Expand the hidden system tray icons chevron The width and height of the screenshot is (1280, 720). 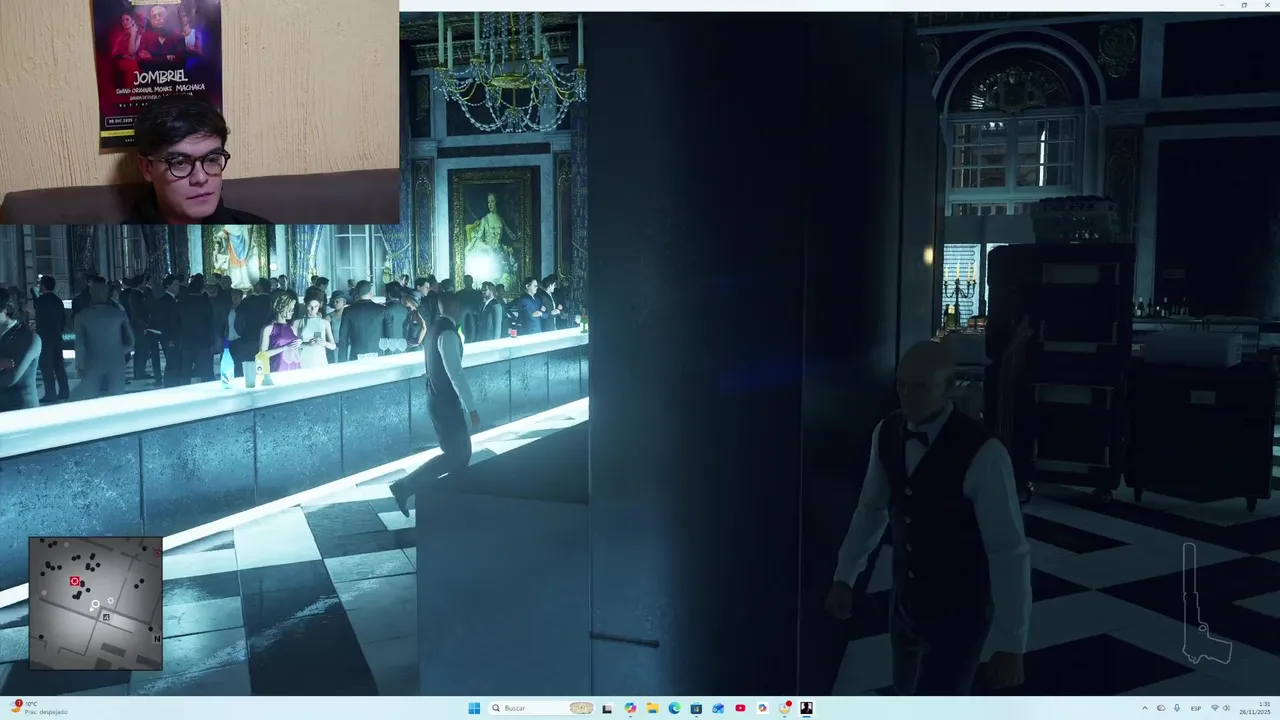[x=1145, y=708]
